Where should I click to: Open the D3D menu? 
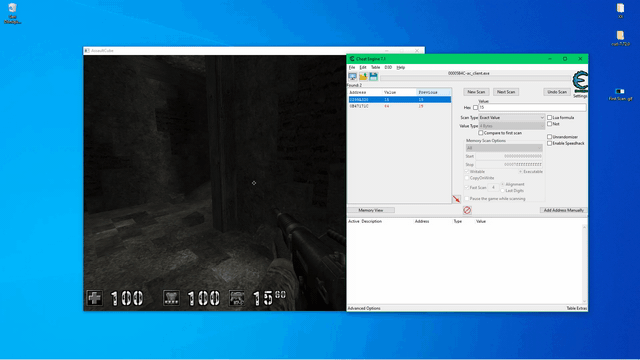(388, 67)
